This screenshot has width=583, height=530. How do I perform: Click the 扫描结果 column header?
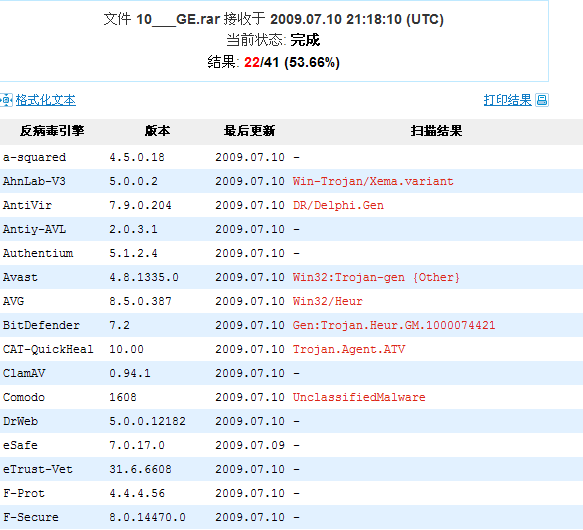(x=437, y=131)
